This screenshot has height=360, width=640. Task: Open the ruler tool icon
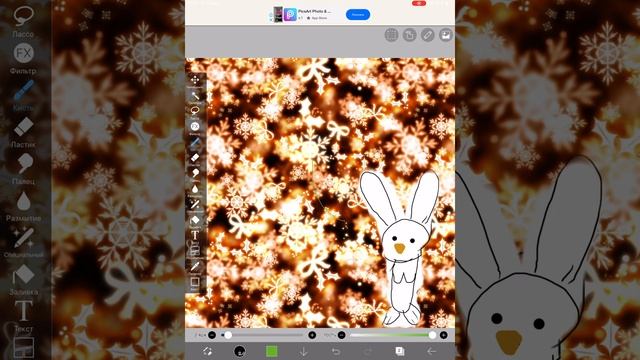point(427,35)
